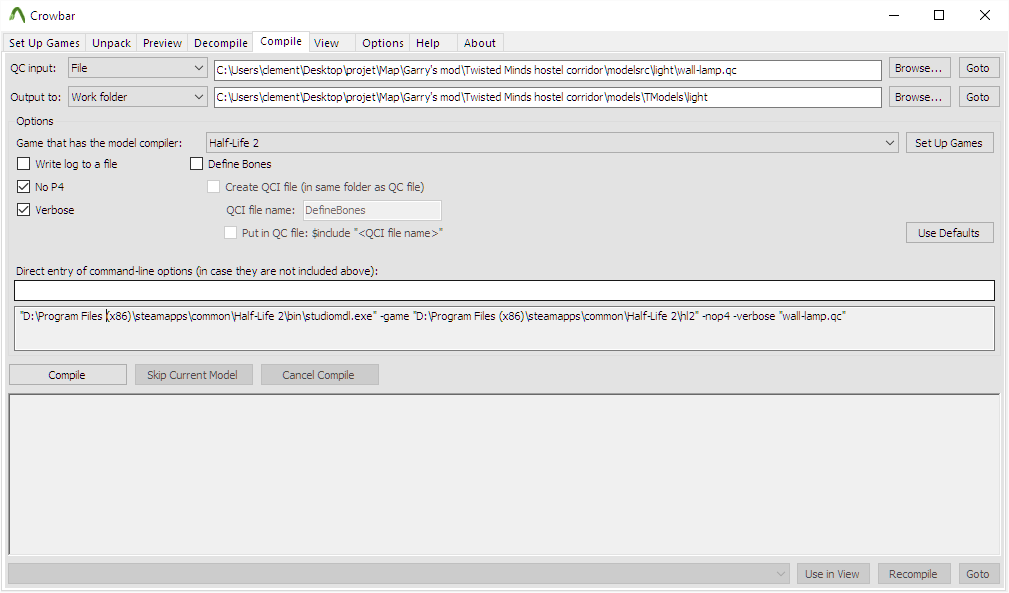Image resolution: width=1009 pixels, height=593 pixels.
Task: Click Skip Current Model button
Action: 193,375
